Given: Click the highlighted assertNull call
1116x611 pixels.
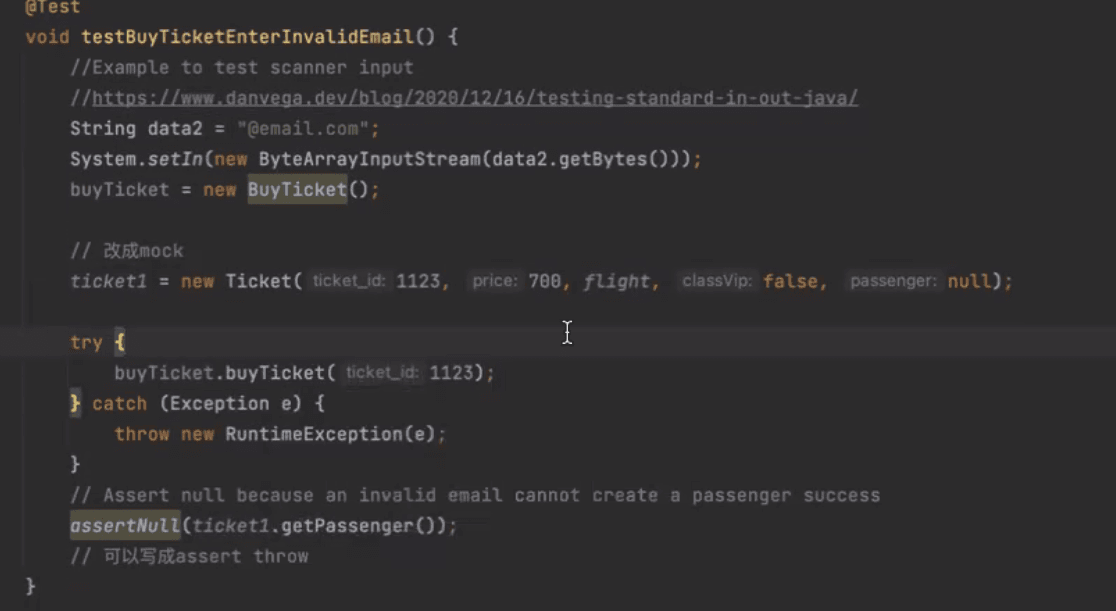Looking at the screenshot, I should pos(125,526).
